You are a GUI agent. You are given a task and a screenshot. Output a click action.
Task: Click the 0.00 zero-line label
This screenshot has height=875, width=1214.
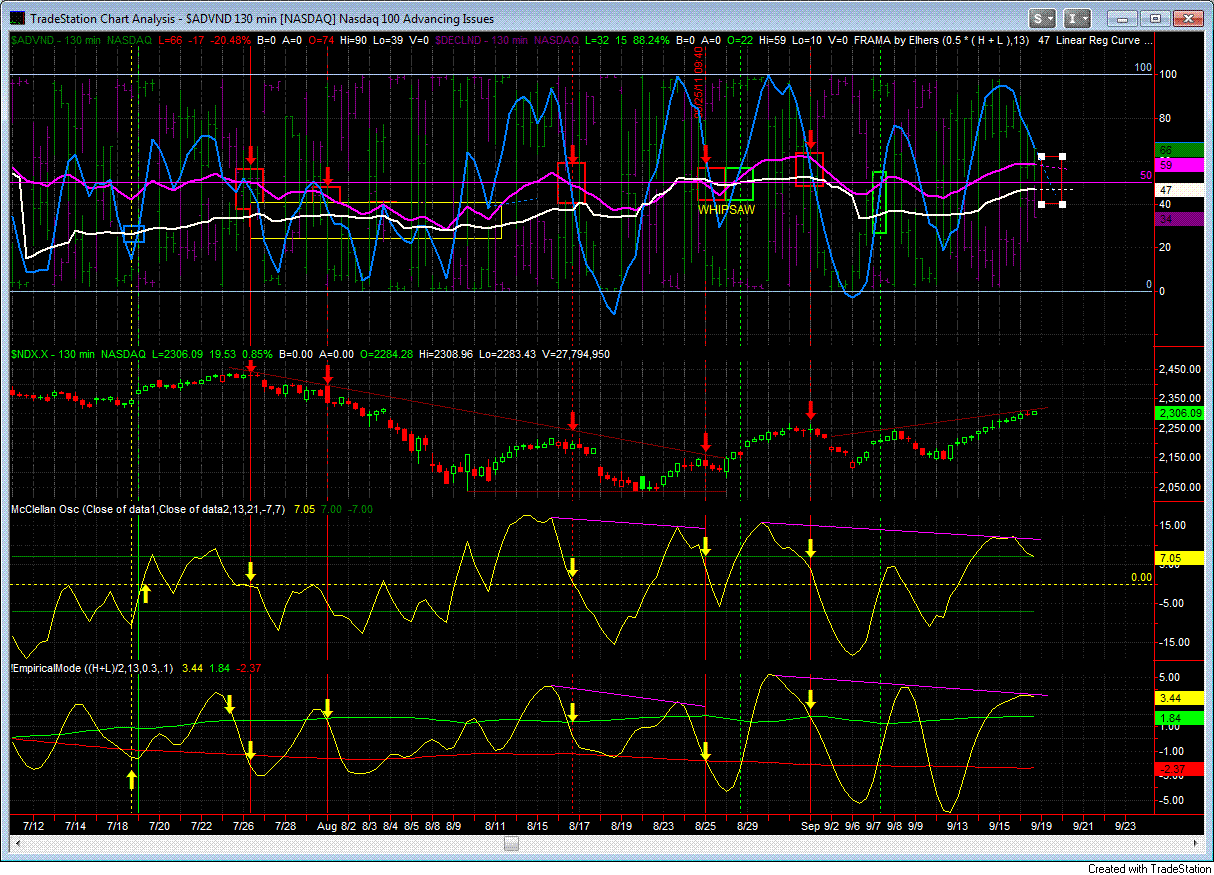tap(1141, 577)
